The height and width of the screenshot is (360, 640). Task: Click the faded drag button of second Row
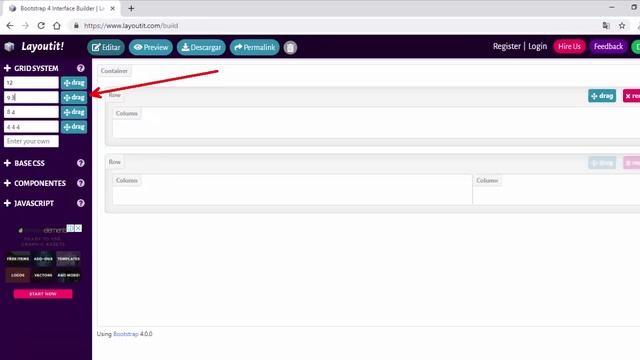[602, 163]
